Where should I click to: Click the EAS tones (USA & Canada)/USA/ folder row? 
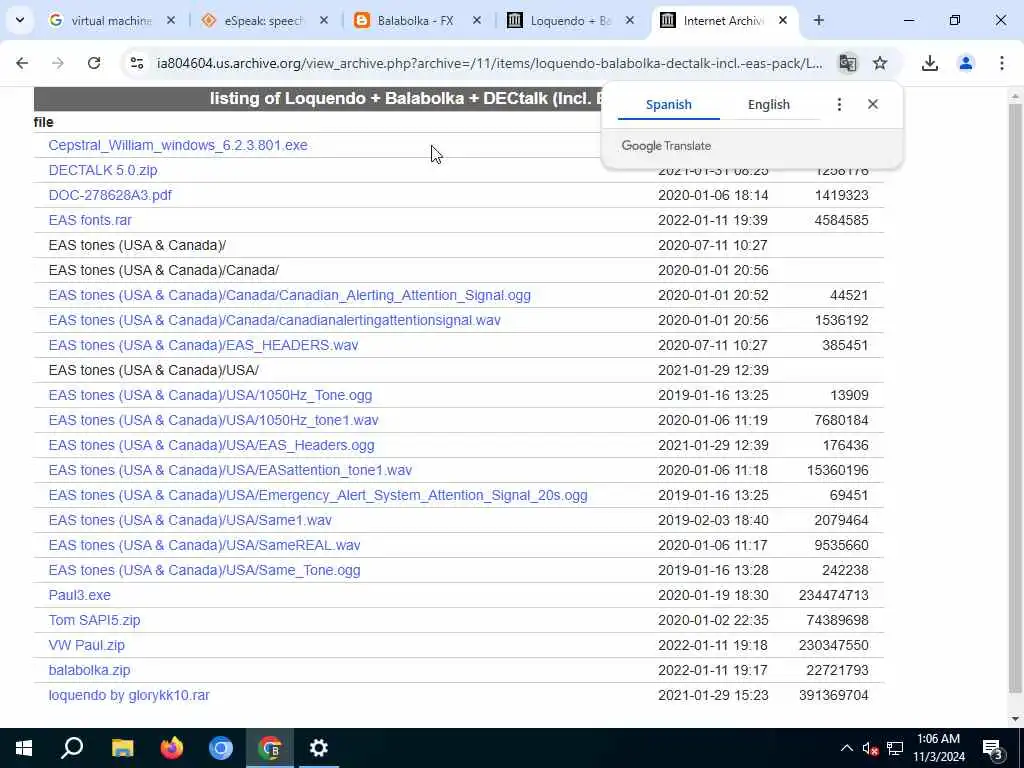[458, 370]
